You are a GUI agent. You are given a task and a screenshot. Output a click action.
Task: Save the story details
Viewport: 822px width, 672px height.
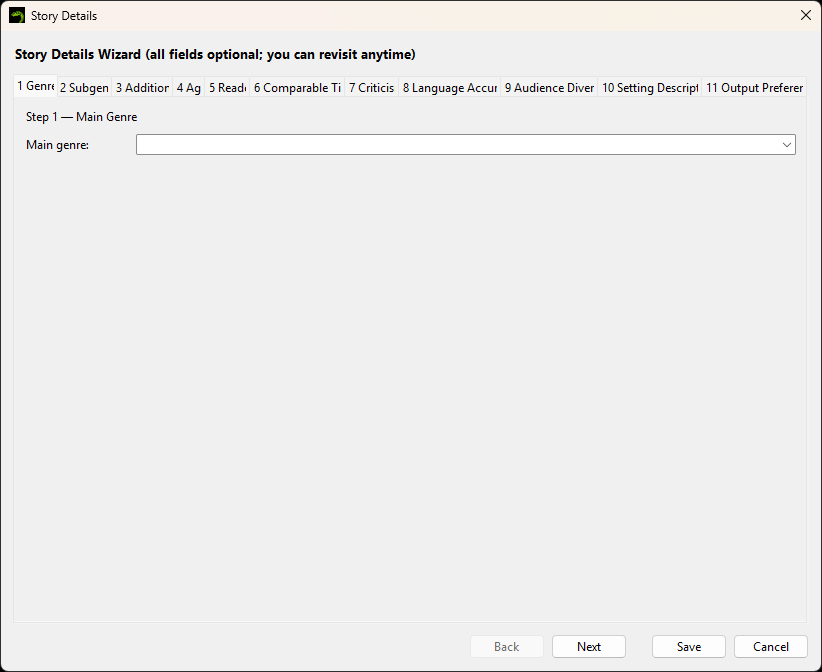click(688, 646)
